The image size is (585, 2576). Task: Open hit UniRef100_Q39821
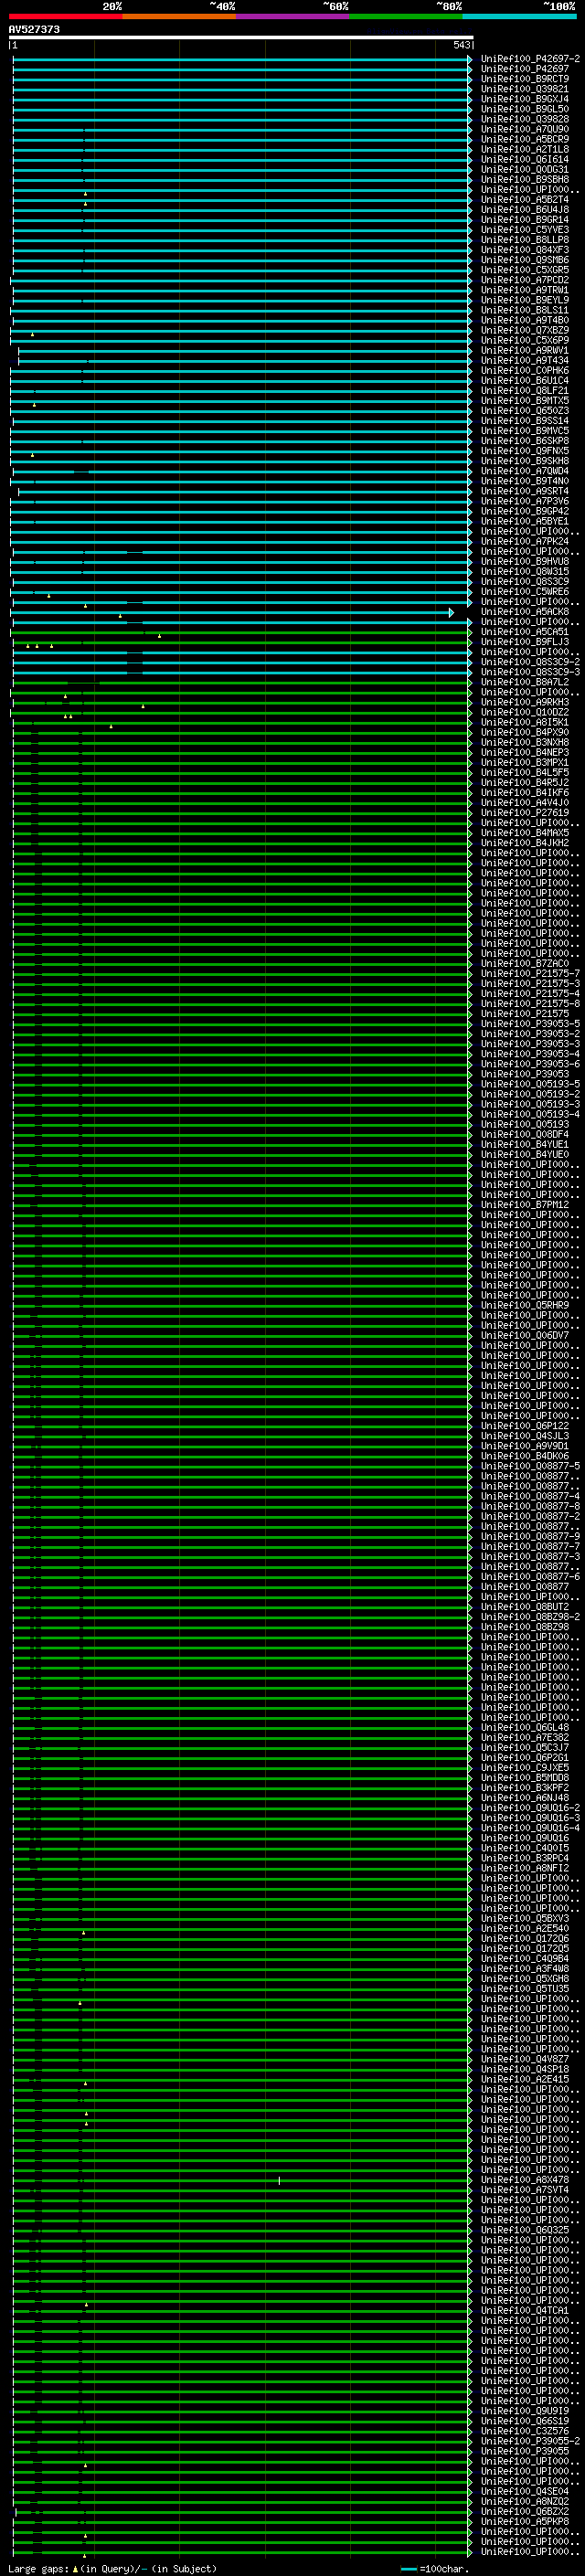[x=525, y=89]
